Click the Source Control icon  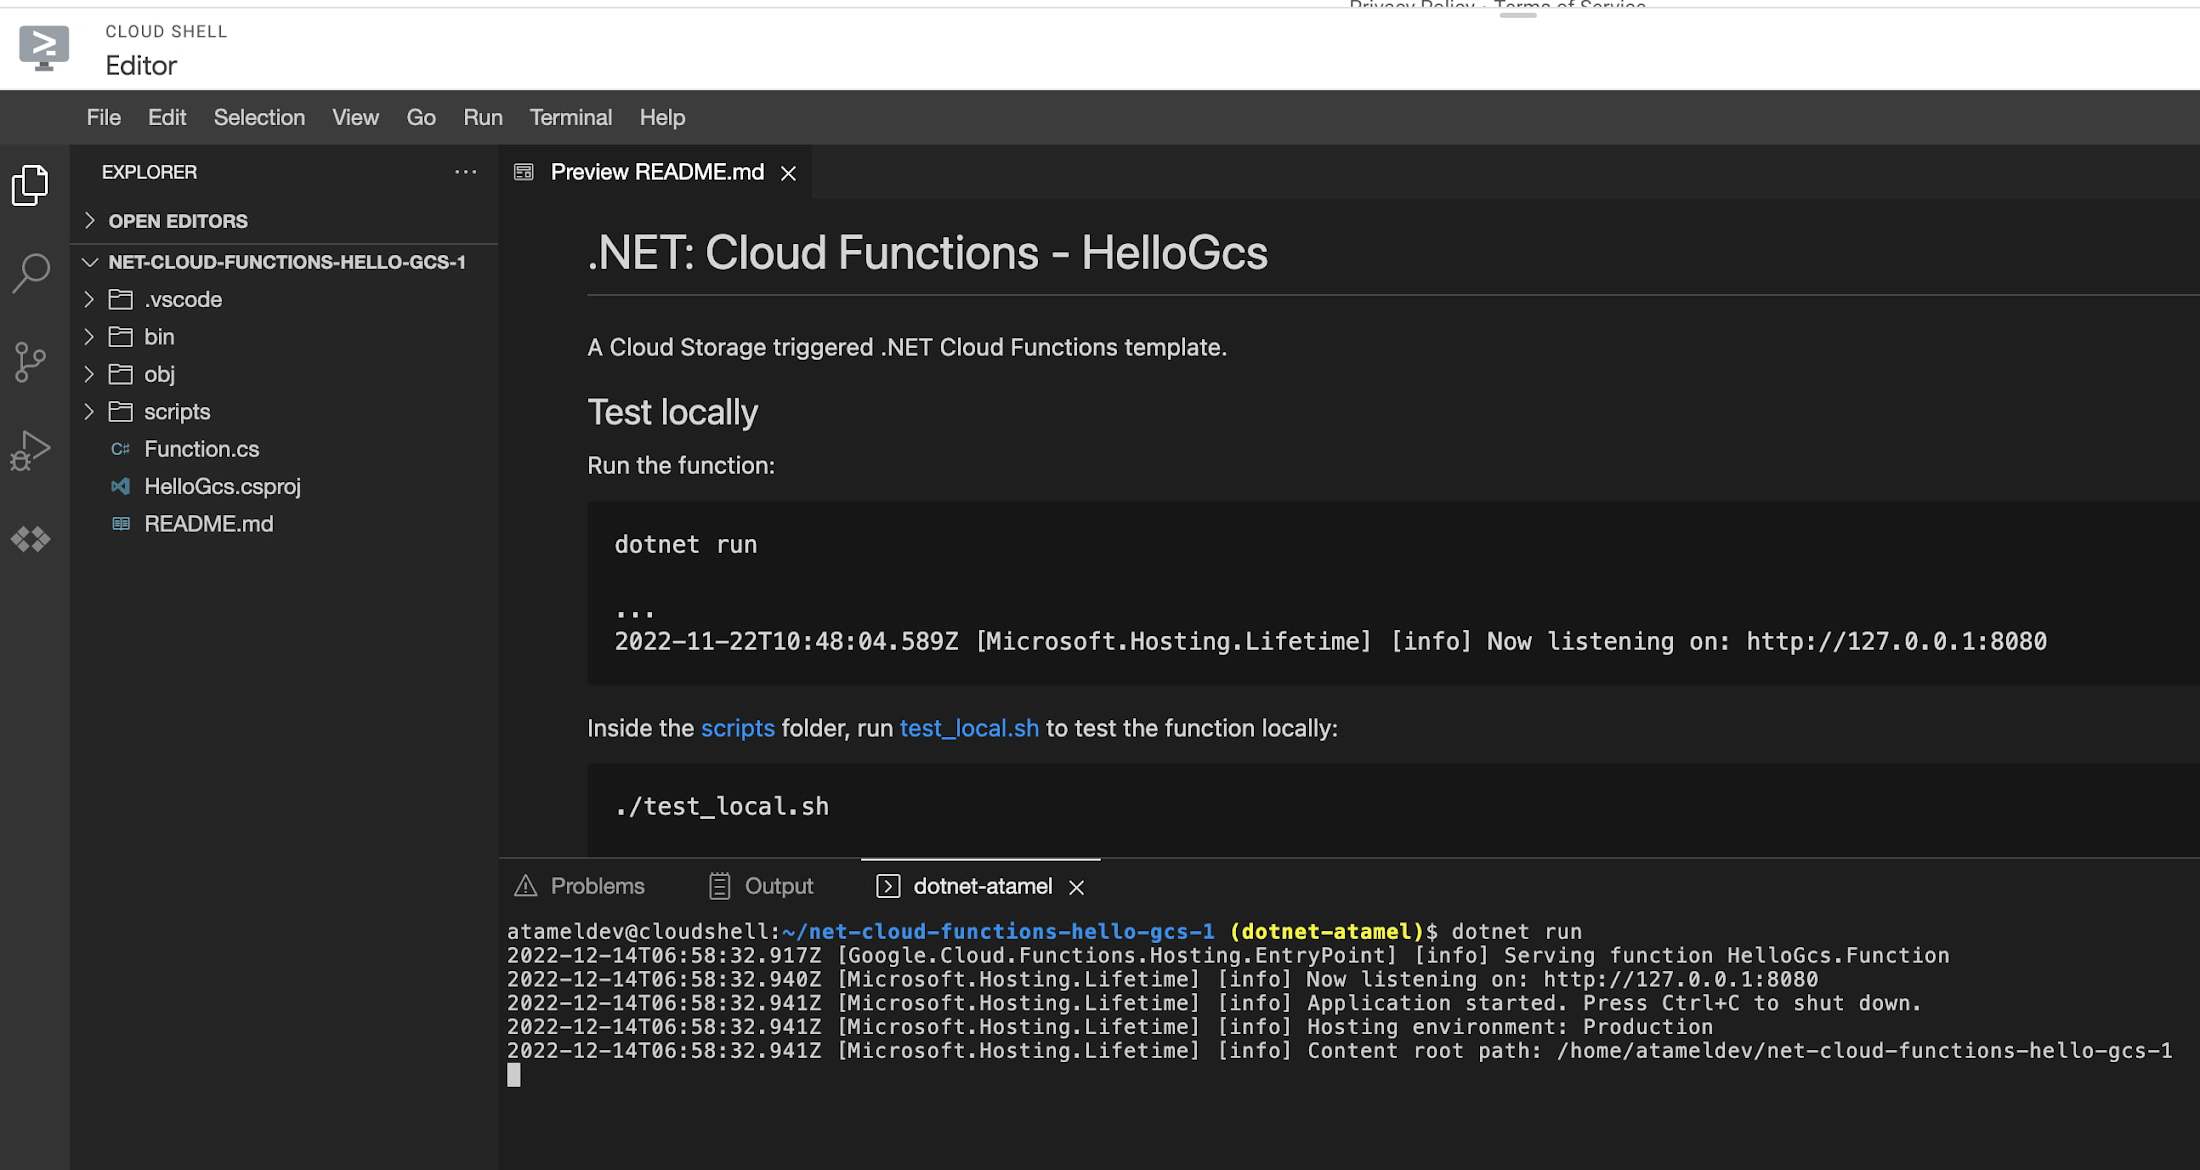pos(32,358)
